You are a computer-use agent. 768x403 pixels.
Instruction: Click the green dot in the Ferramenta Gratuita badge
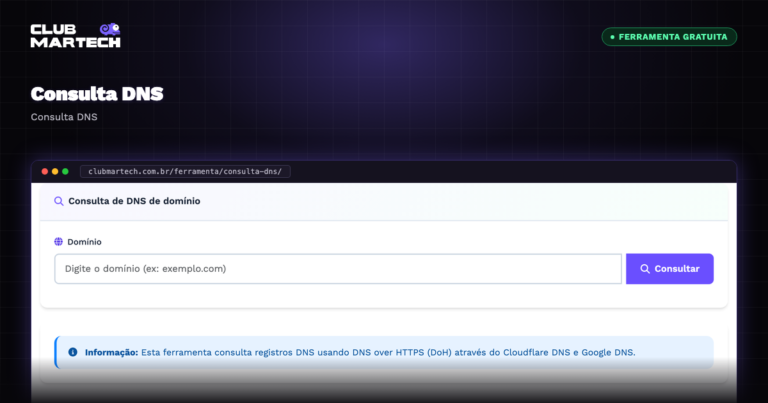coord(612,37)
